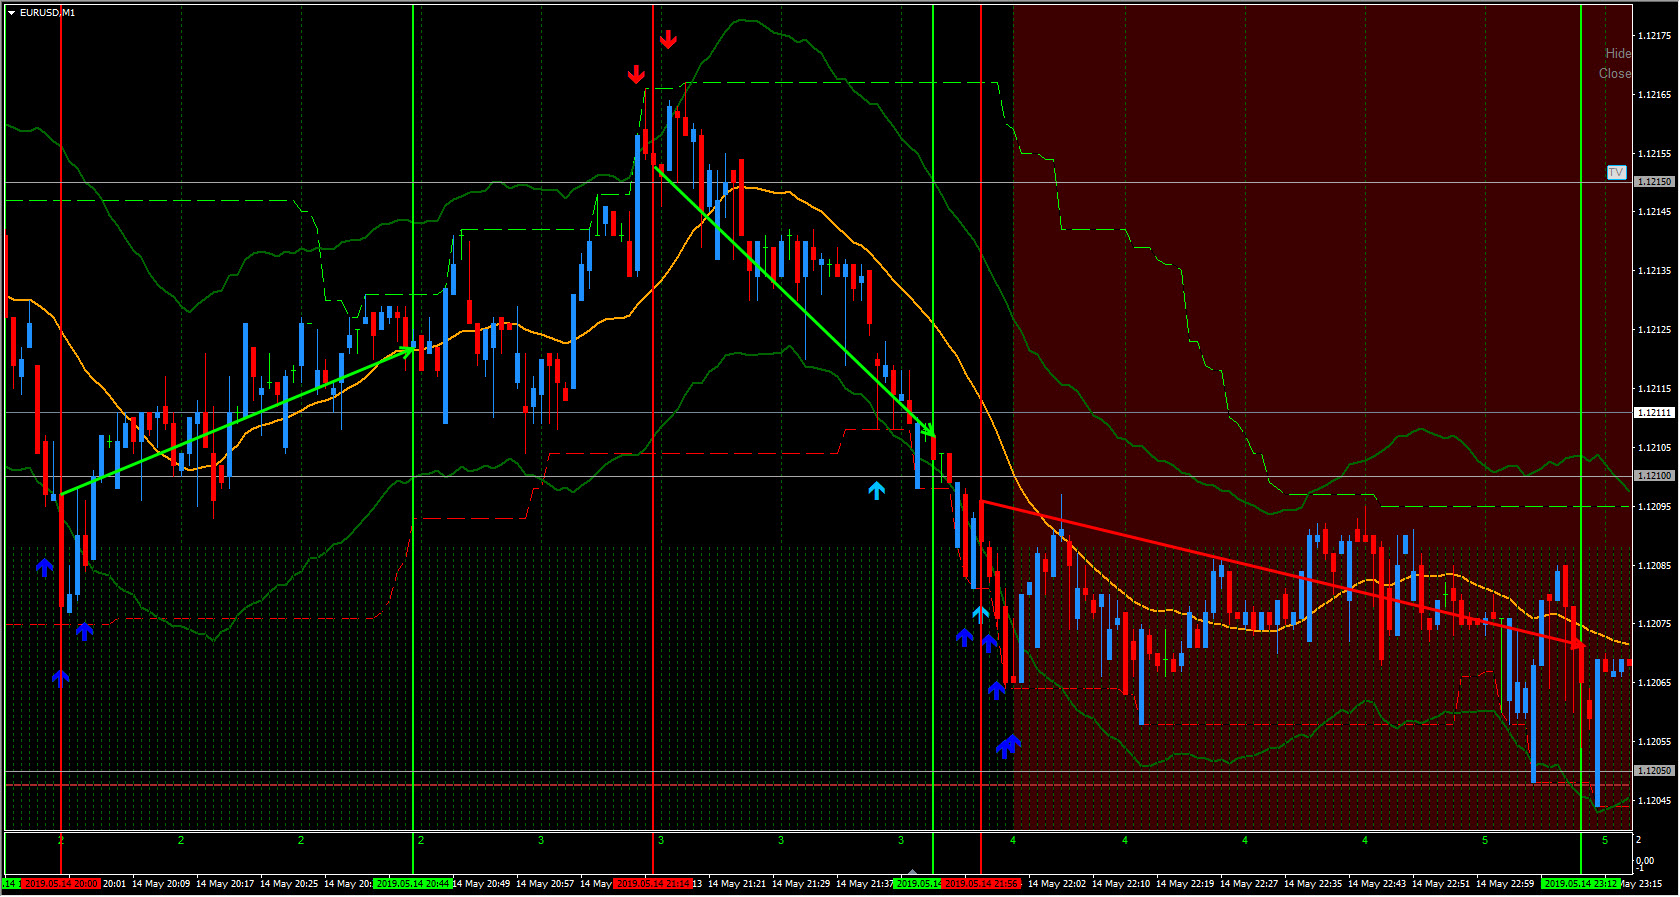Click the 1.12135 price scale label
This screenshot has height=897, width=1680.
pos(1655,271)
